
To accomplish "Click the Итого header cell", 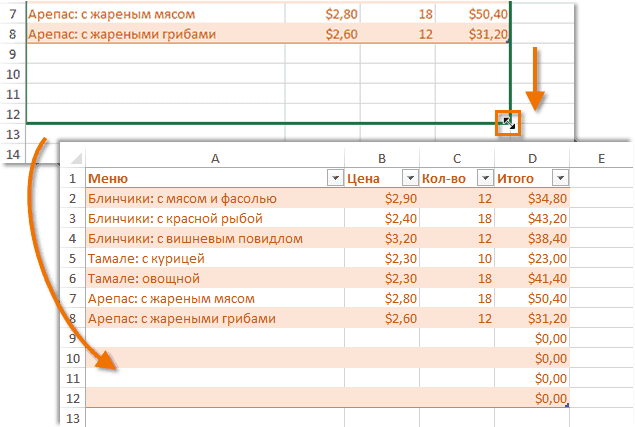I will (532, 178).
